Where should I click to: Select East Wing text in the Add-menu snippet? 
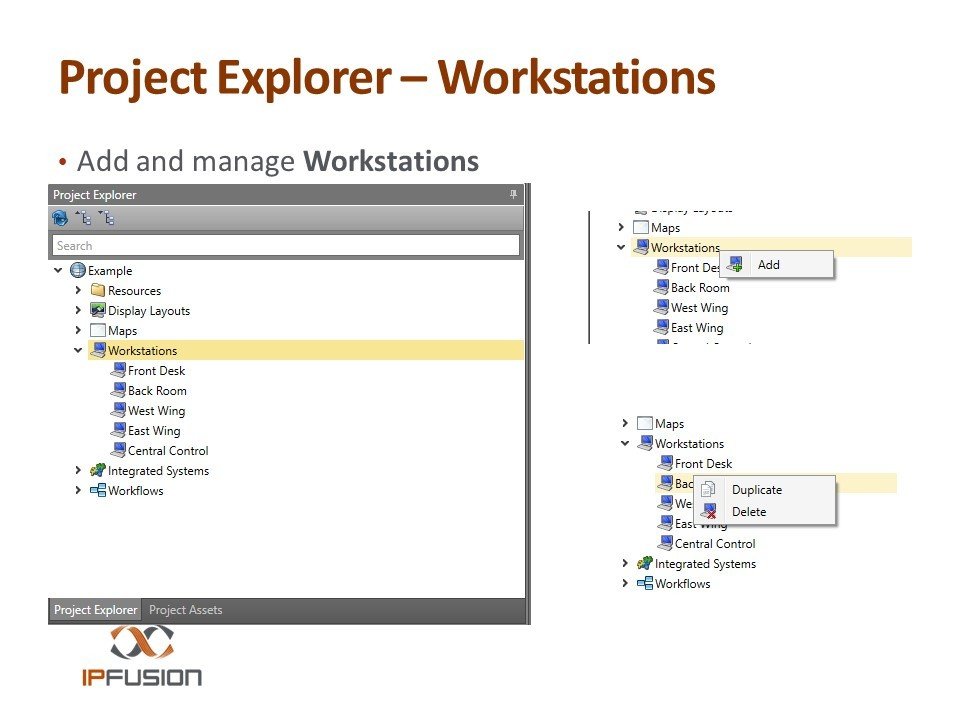tap(697, 328)
